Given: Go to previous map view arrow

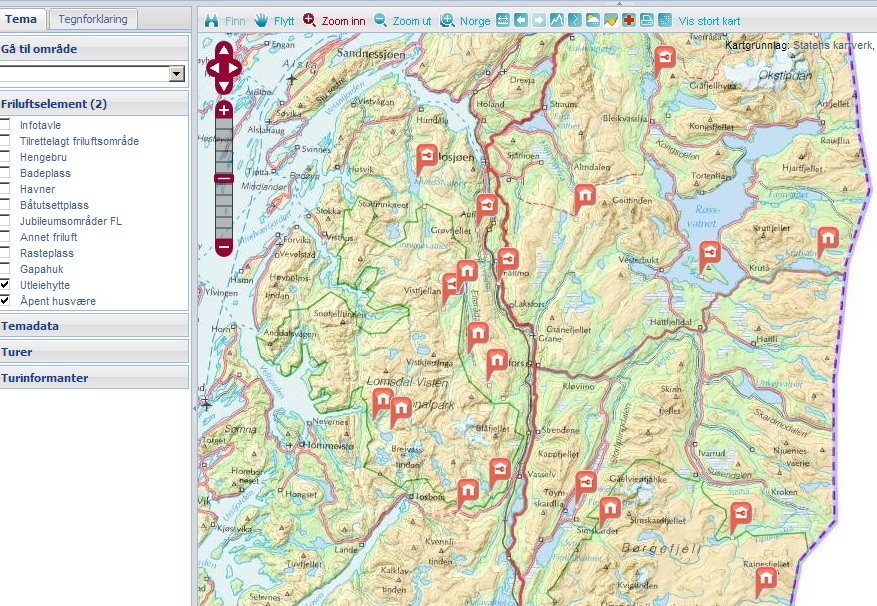Looking at the screenshot, I should (x=521, y=20).
